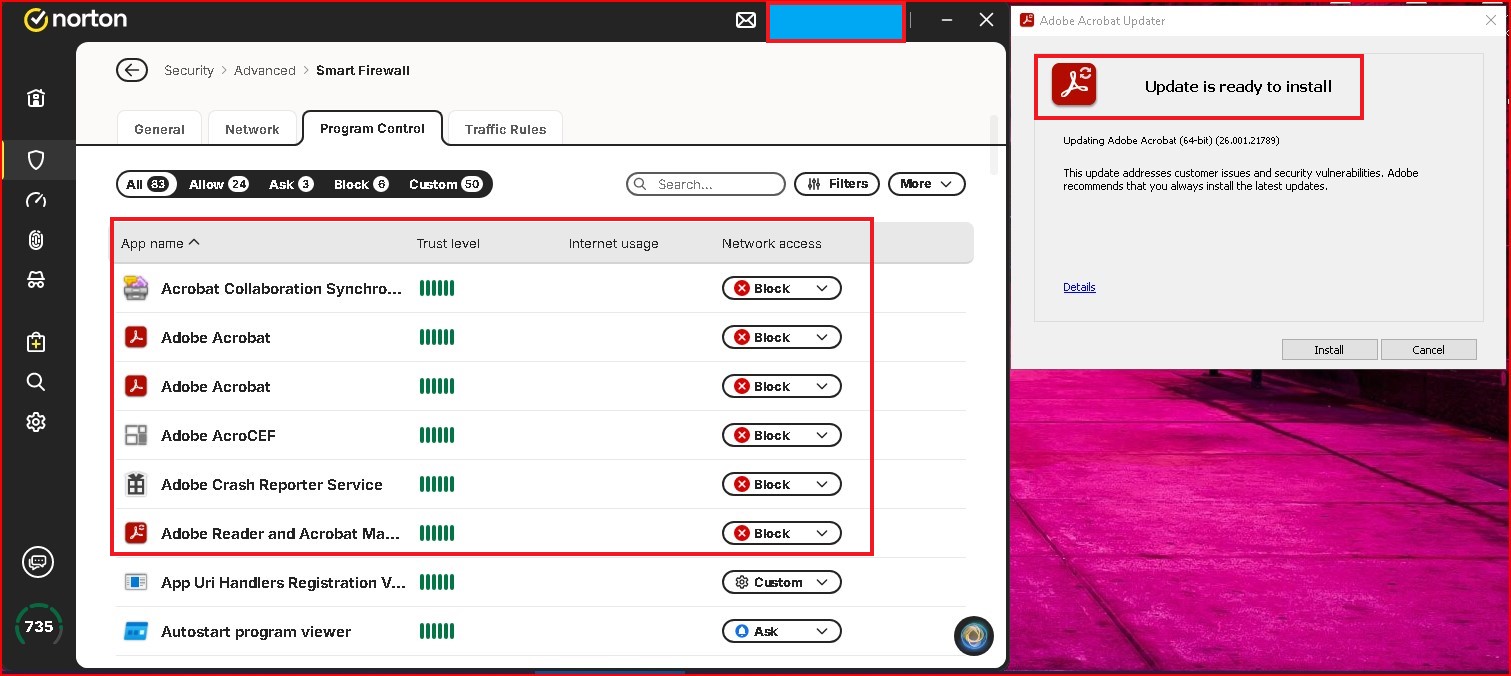Switch to the Network tab

[x=252, y=129]
